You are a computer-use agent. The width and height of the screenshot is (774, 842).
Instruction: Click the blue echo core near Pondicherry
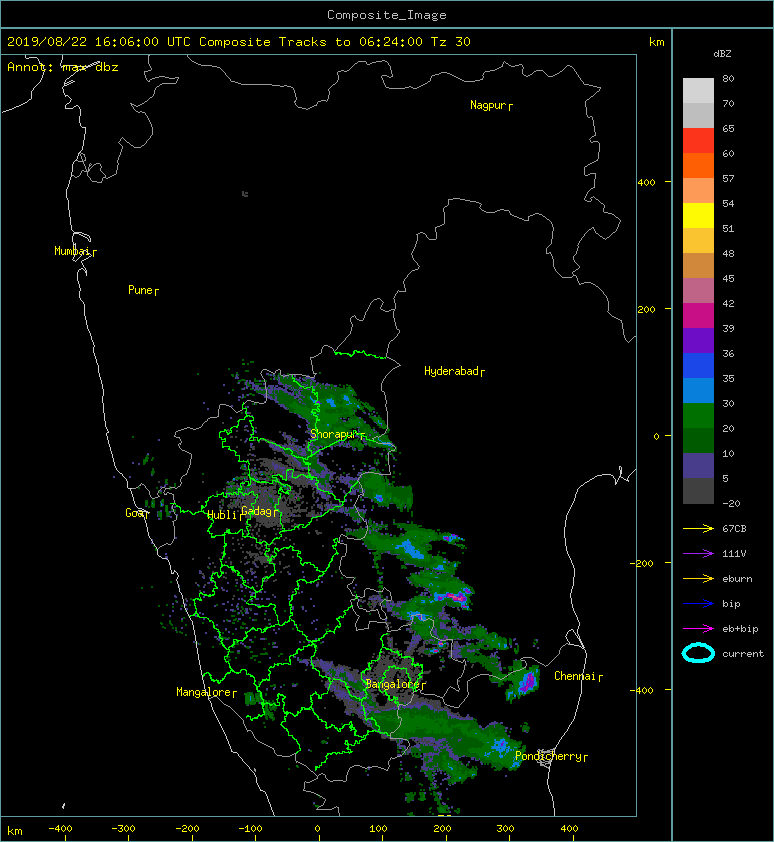(x=501, y=745)
